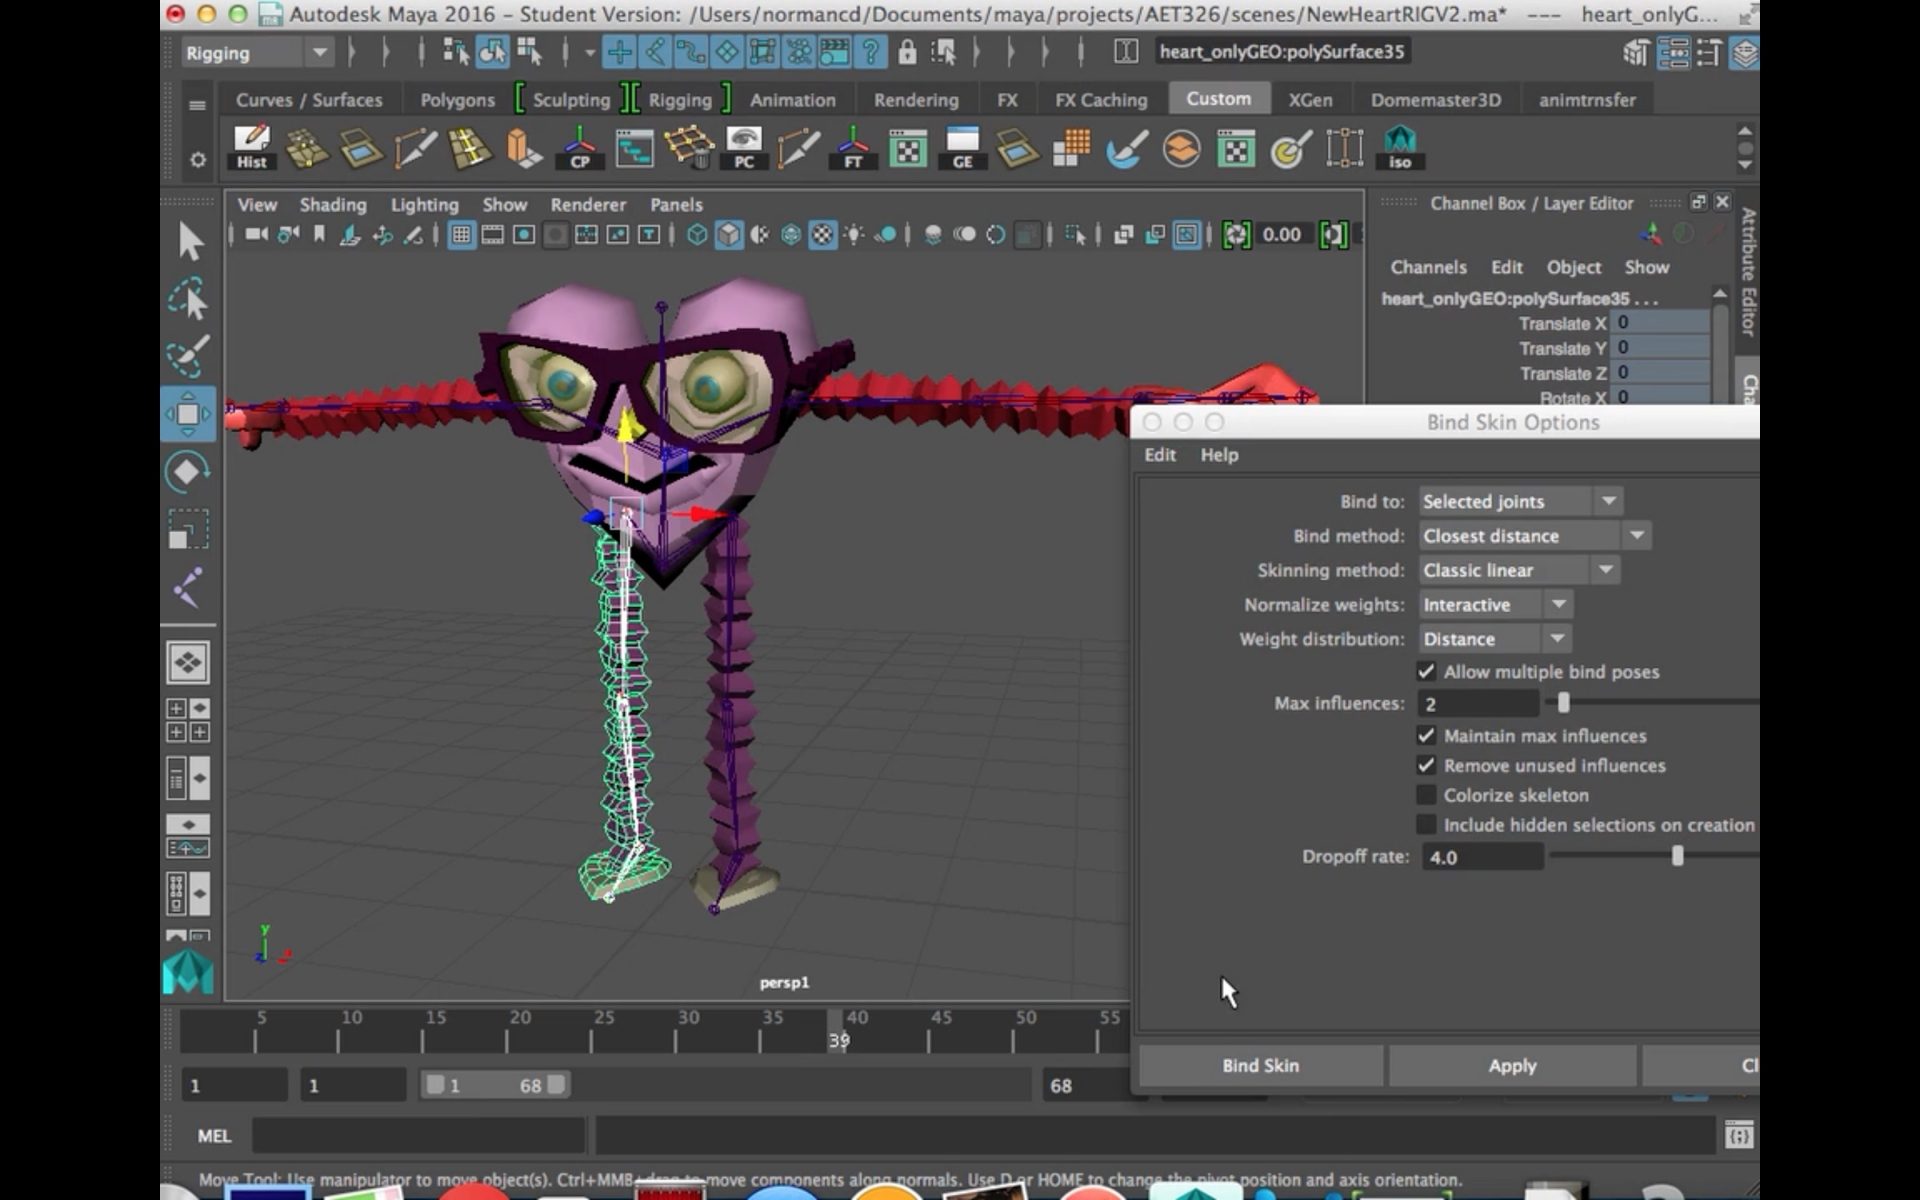This screenshot has height=1200, width=1920.
Task: Select the Sculpting menu tab
Action: (572, 98)
